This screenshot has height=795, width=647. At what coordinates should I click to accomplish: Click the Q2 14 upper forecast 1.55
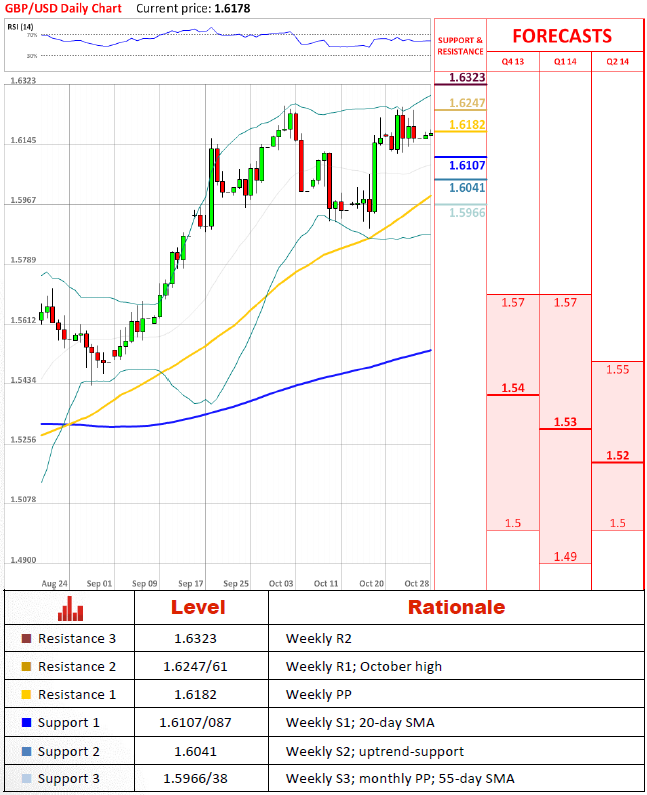(618, 370)
